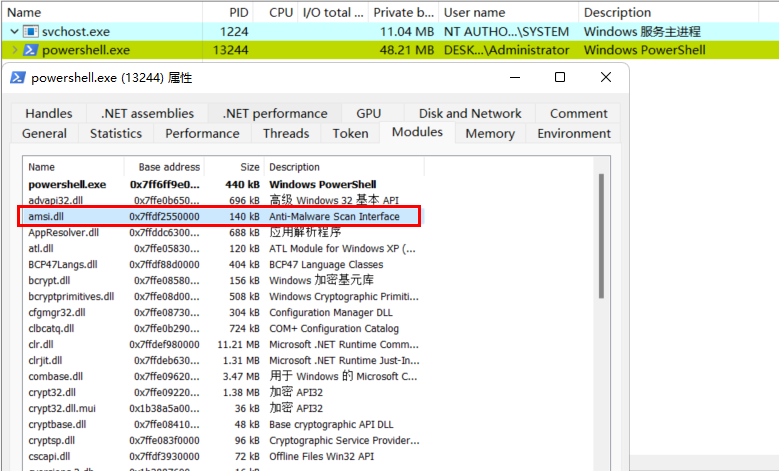The width and height of the screenshot is (779, 471).
Task: Click the modules list vertical scrollbar
Action: click(x=601, y=236)
